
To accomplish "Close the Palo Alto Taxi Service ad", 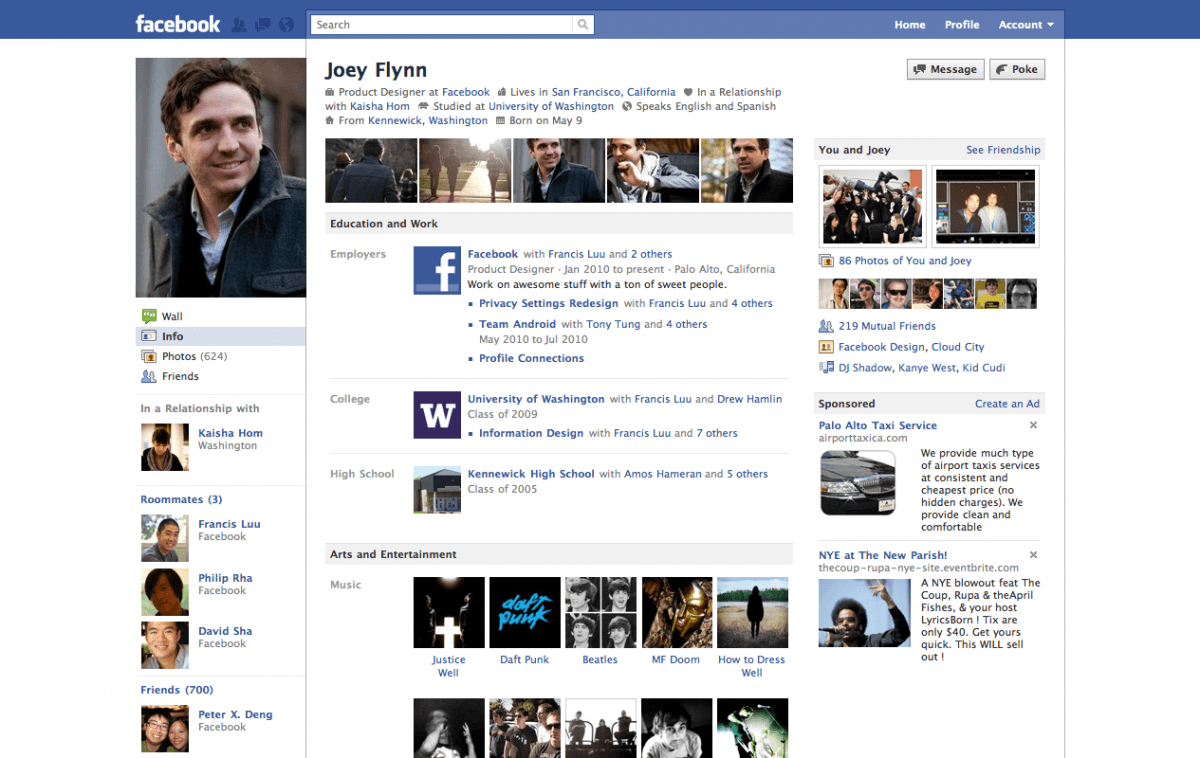I will click(x=1033, y=426).
